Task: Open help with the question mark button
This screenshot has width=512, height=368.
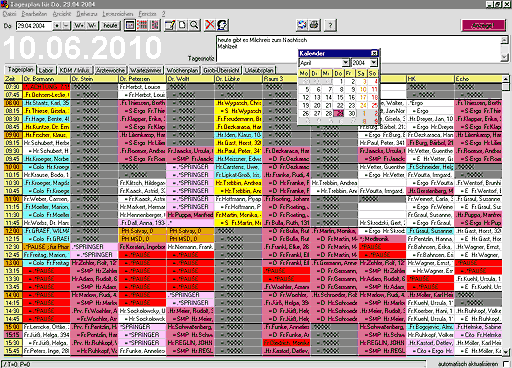Action: coord(330,25)
